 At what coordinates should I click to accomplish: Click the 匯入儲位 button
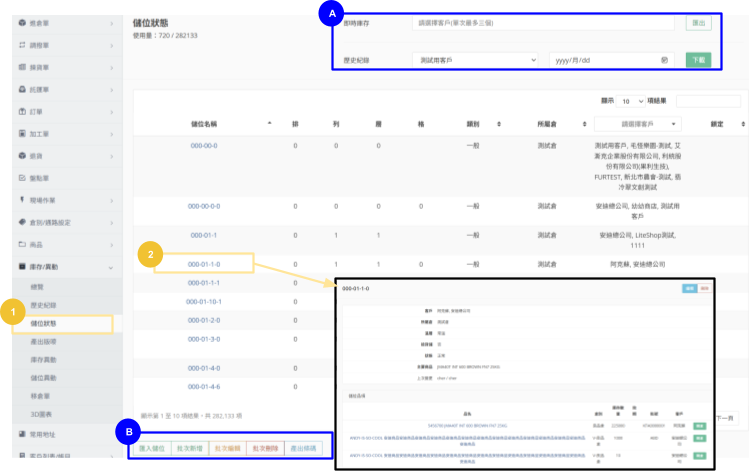click(x=152, y=448)
